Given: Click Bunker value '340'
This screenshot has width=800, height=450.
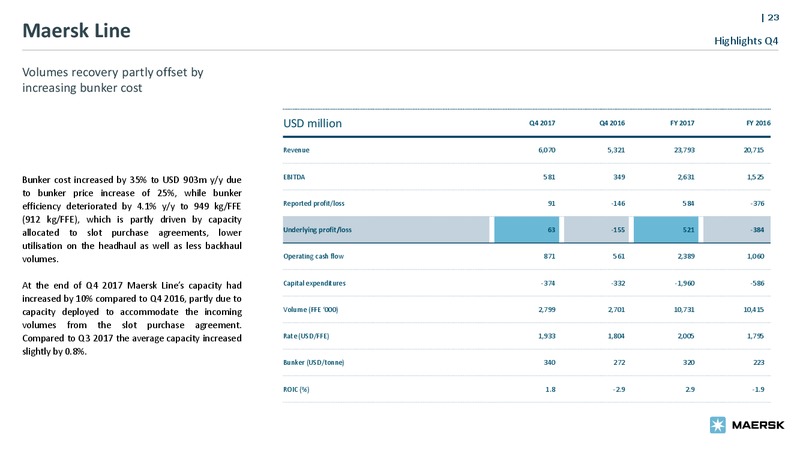Looking at the screenshot, I should (x=549, y=363).
